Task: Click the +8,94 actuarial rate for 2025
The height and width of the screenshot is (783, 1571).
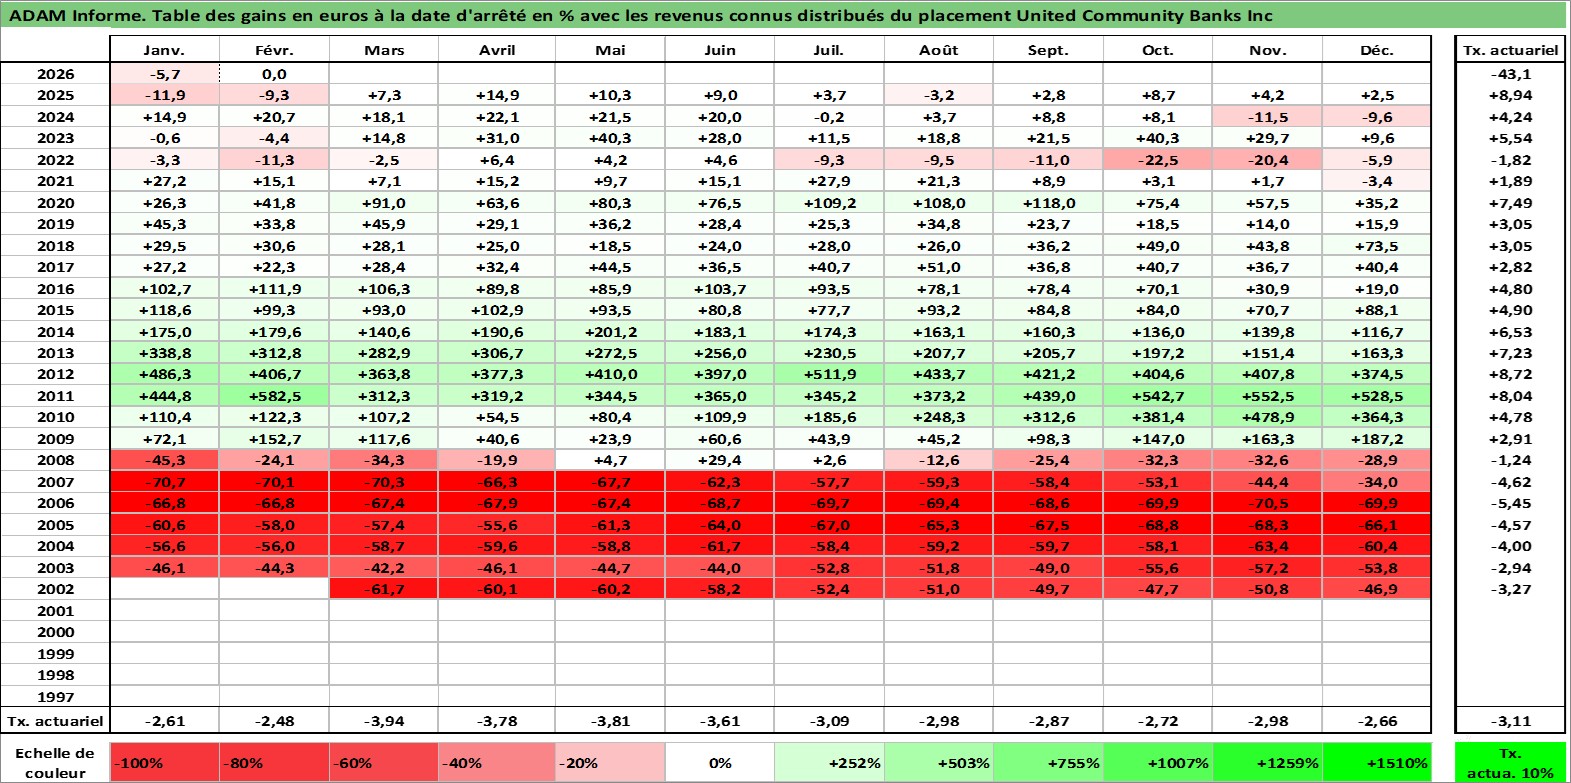Action: [x=1510, y=95]
